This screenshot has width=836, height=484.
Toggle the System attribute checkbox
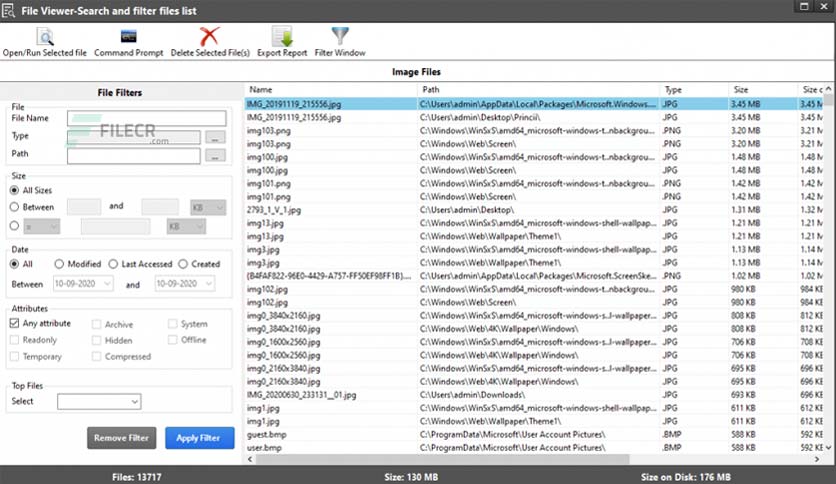point(172,324)
